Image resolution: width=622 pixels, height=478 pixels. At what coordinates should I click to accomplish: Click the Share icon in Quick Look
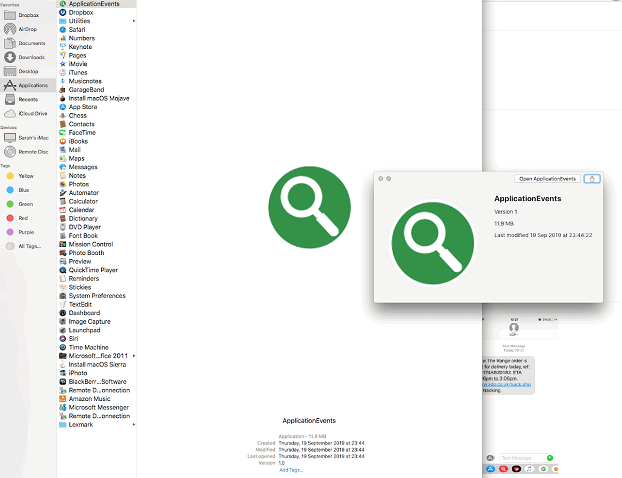[592, 178]
